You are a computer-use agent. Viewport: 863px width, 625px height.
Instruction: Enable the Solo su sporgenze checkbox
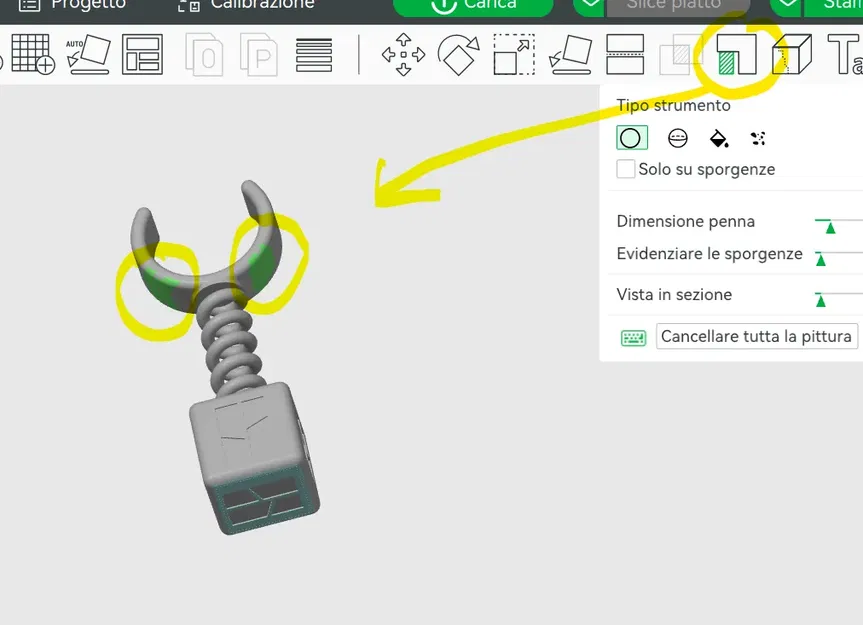(x=625, y=169)
